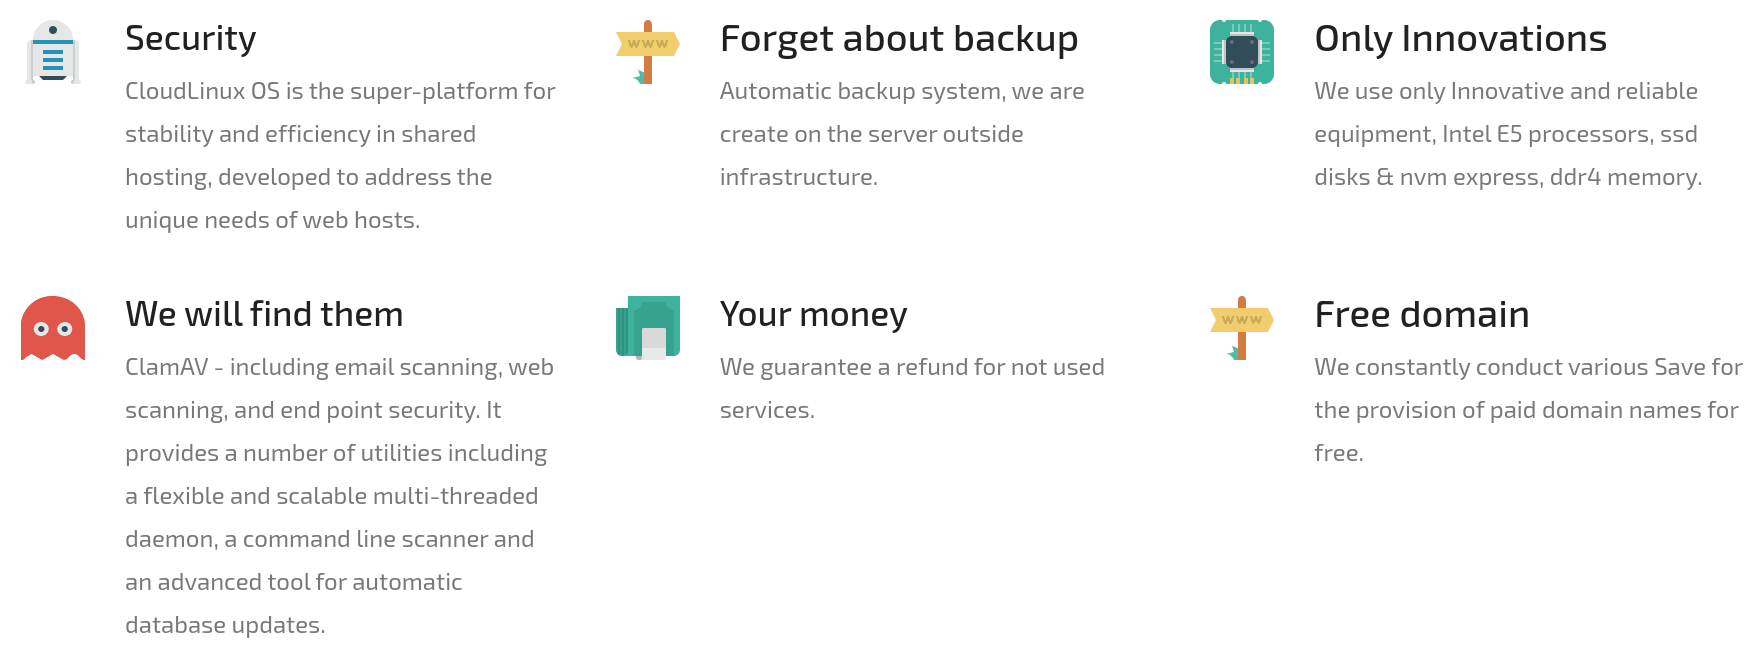This screenshot has height=650, width=1760.
Task: Click the We will find them heading
Action: [264, 315]
